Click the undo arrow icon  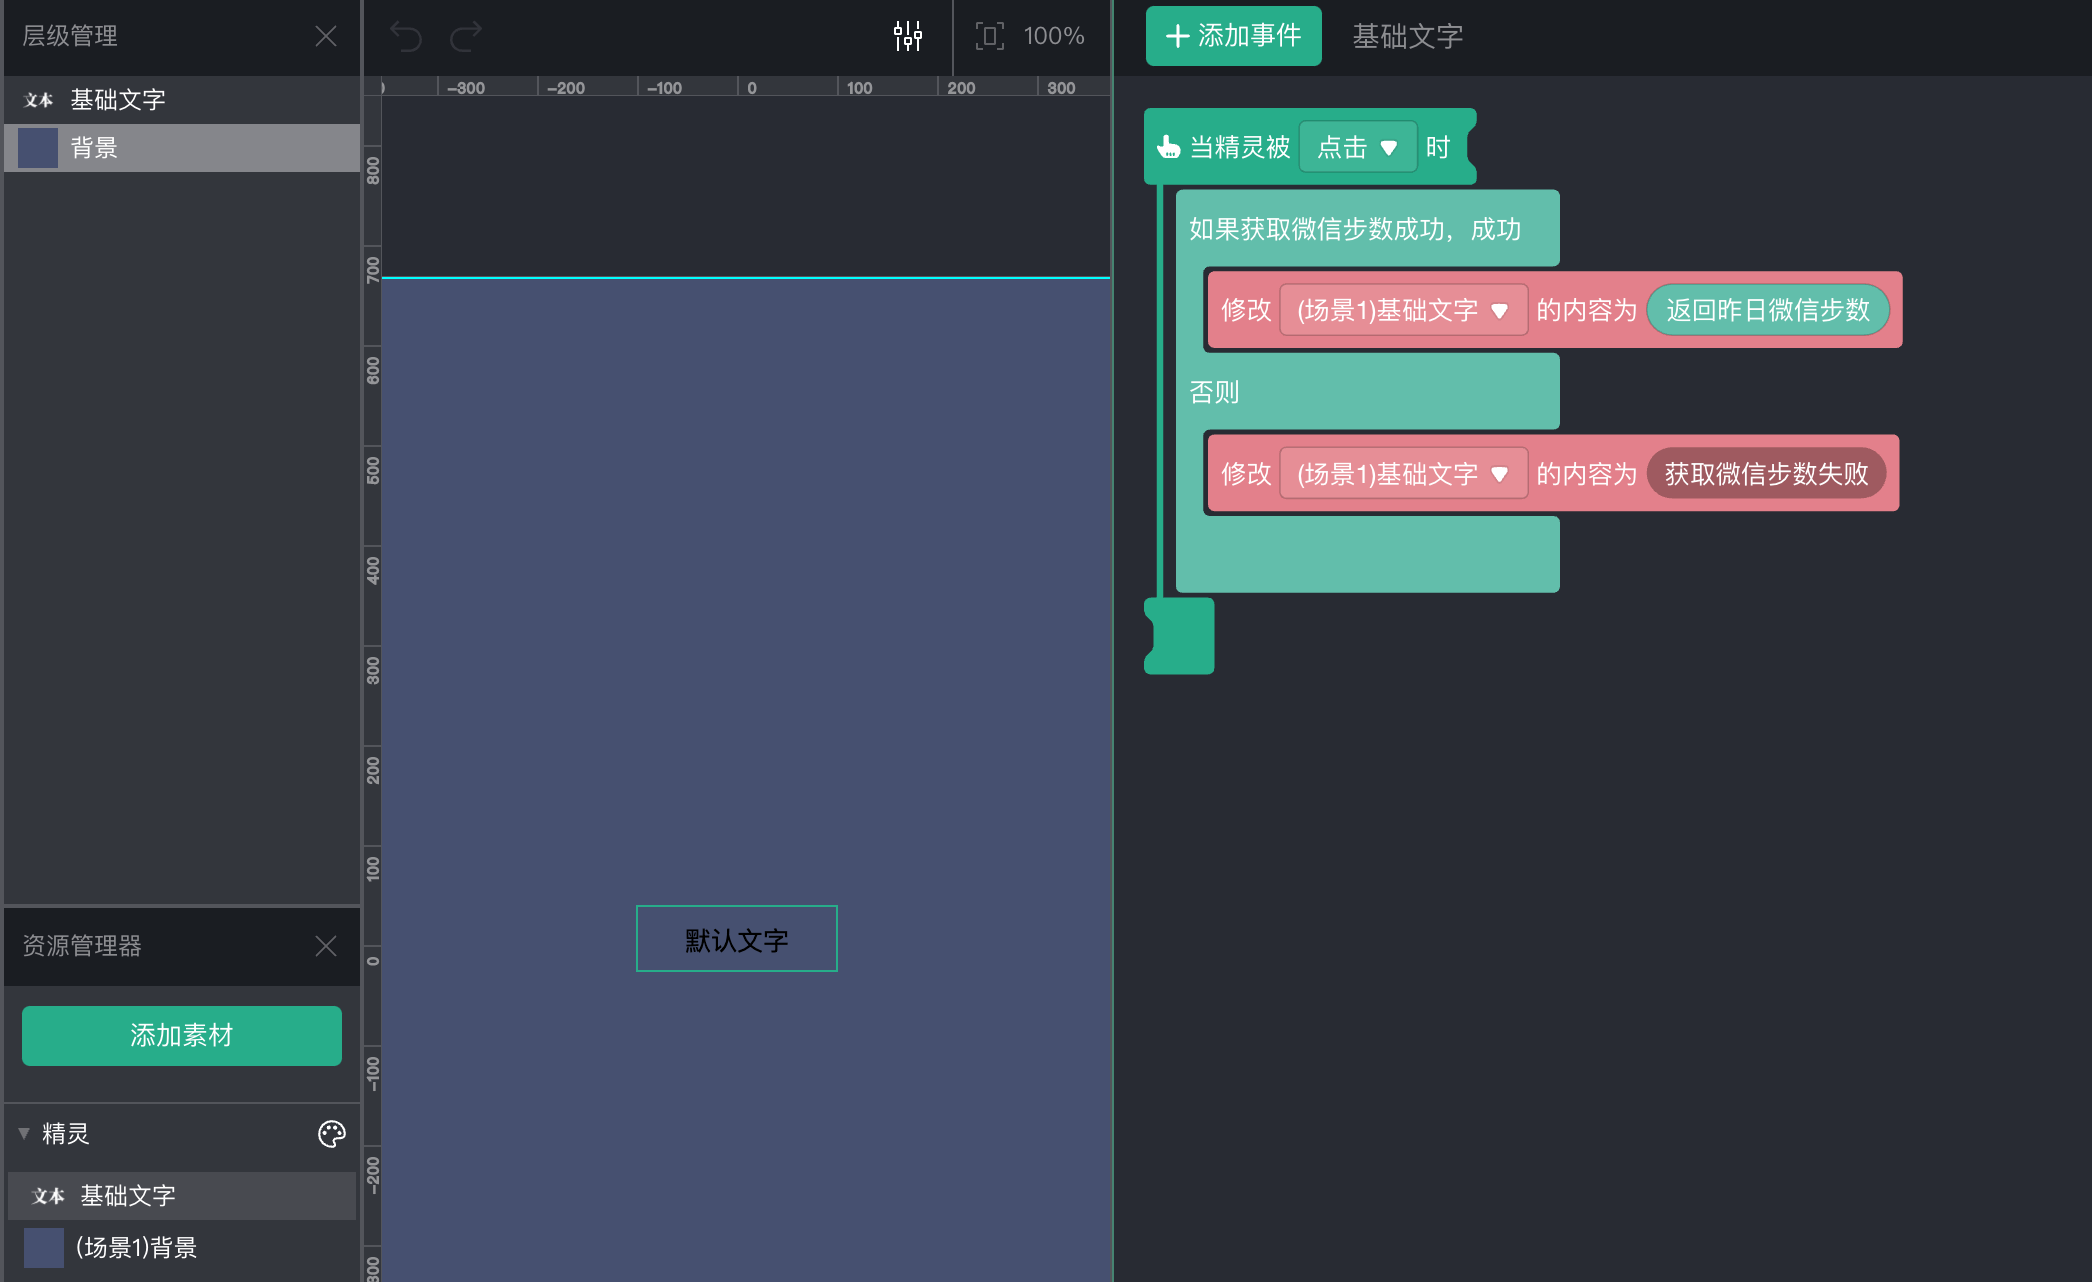click(x=406, y=37)
